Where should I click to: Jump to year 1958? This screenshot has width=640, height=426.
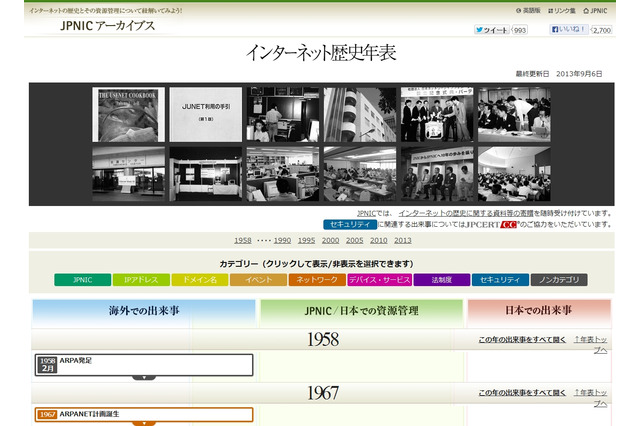242,240
